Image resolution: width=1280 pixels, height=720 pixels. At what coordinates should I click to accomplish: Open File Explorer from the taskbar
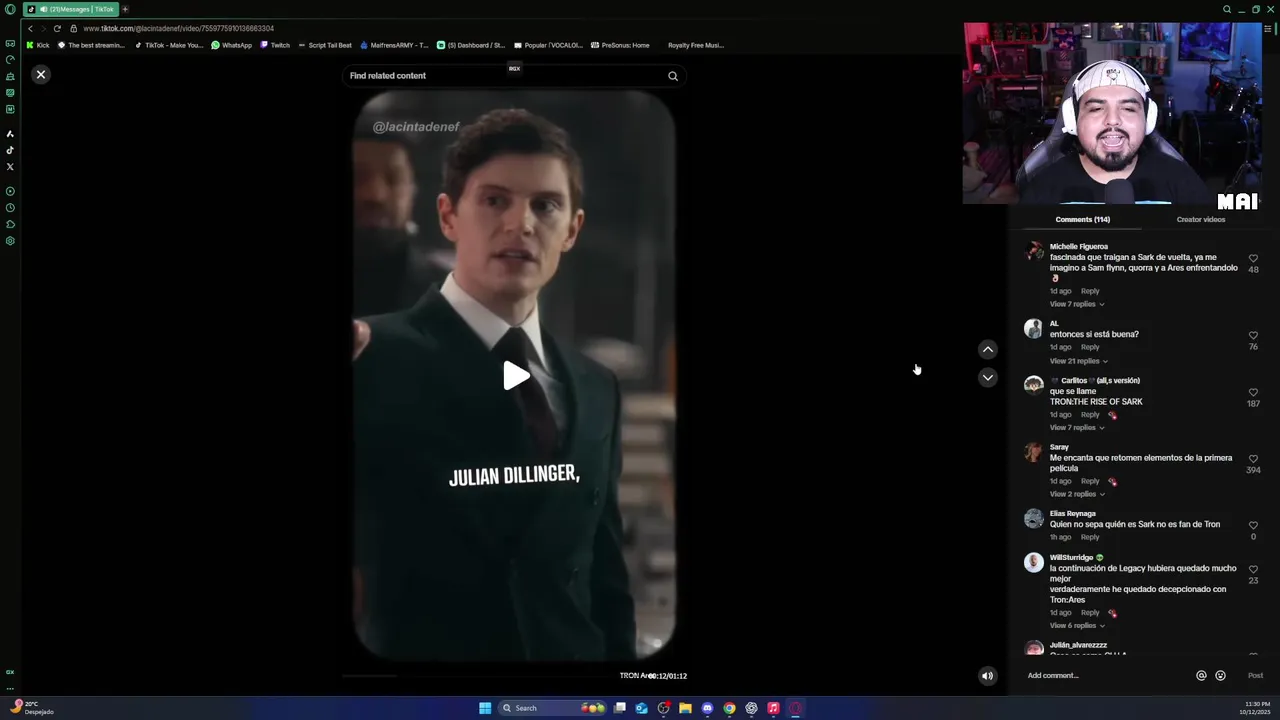pos(685,708)
